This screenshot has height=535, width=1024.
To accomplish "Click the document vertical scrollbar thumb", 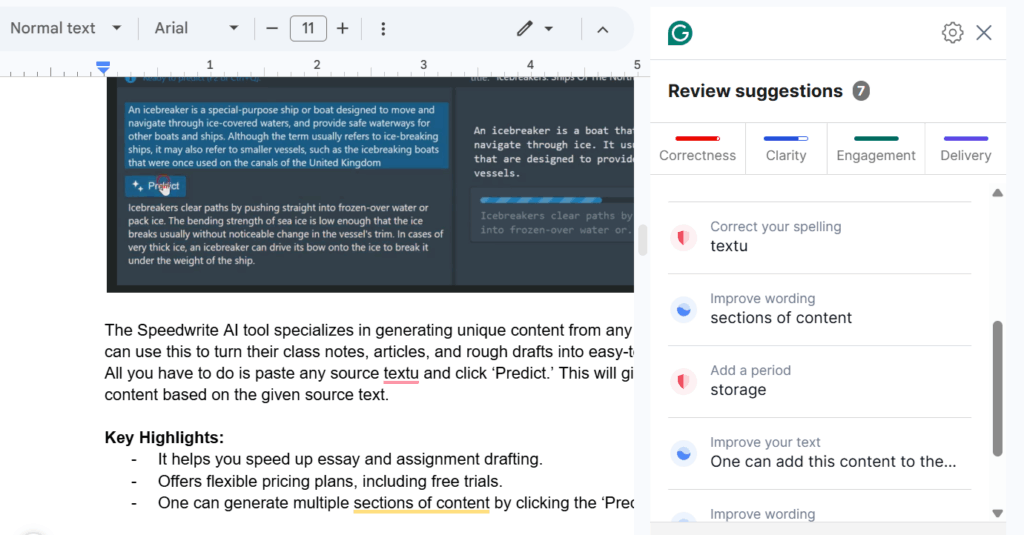I will click(643, 240).
